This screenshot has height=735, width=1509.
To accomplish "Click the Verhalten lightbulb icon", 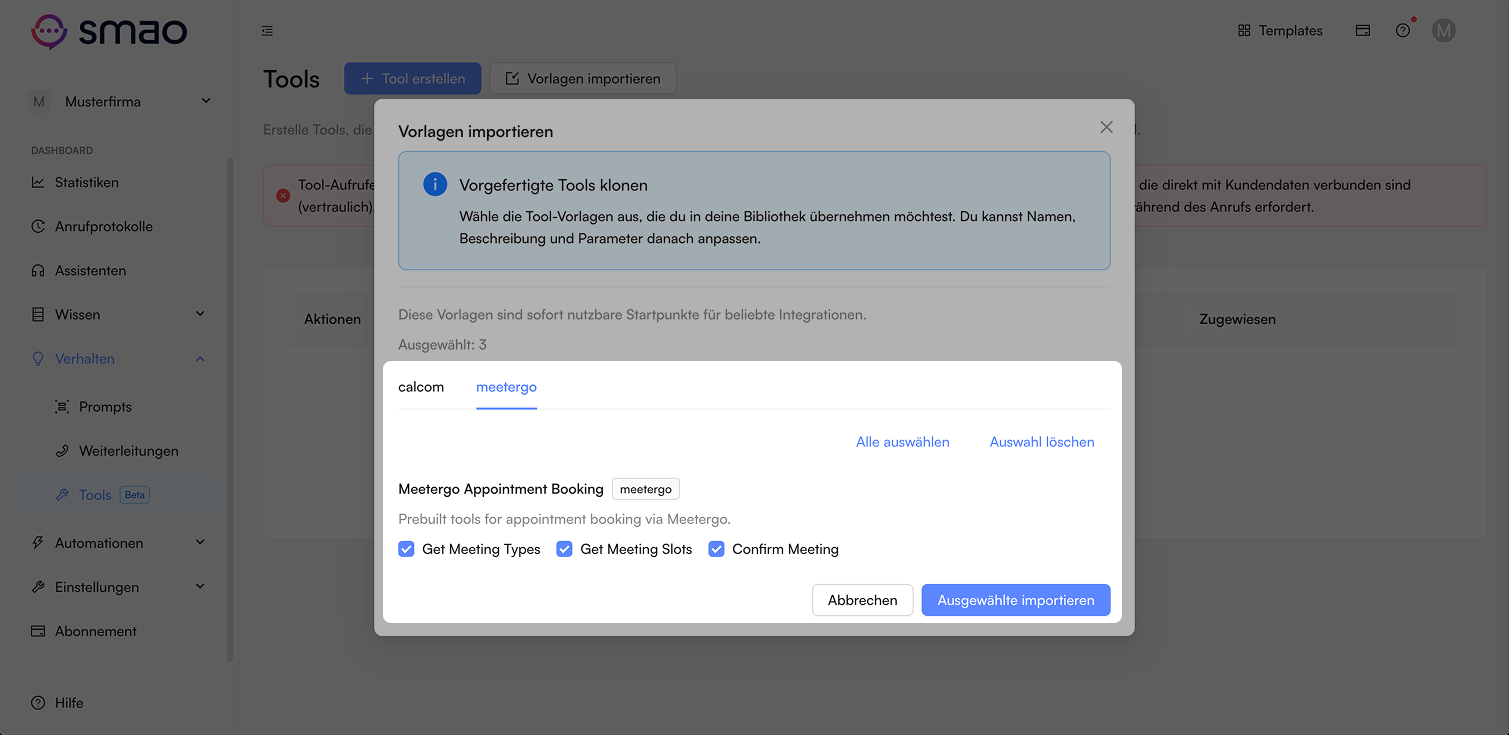I will pyautogui.click(x=38, y=359).
